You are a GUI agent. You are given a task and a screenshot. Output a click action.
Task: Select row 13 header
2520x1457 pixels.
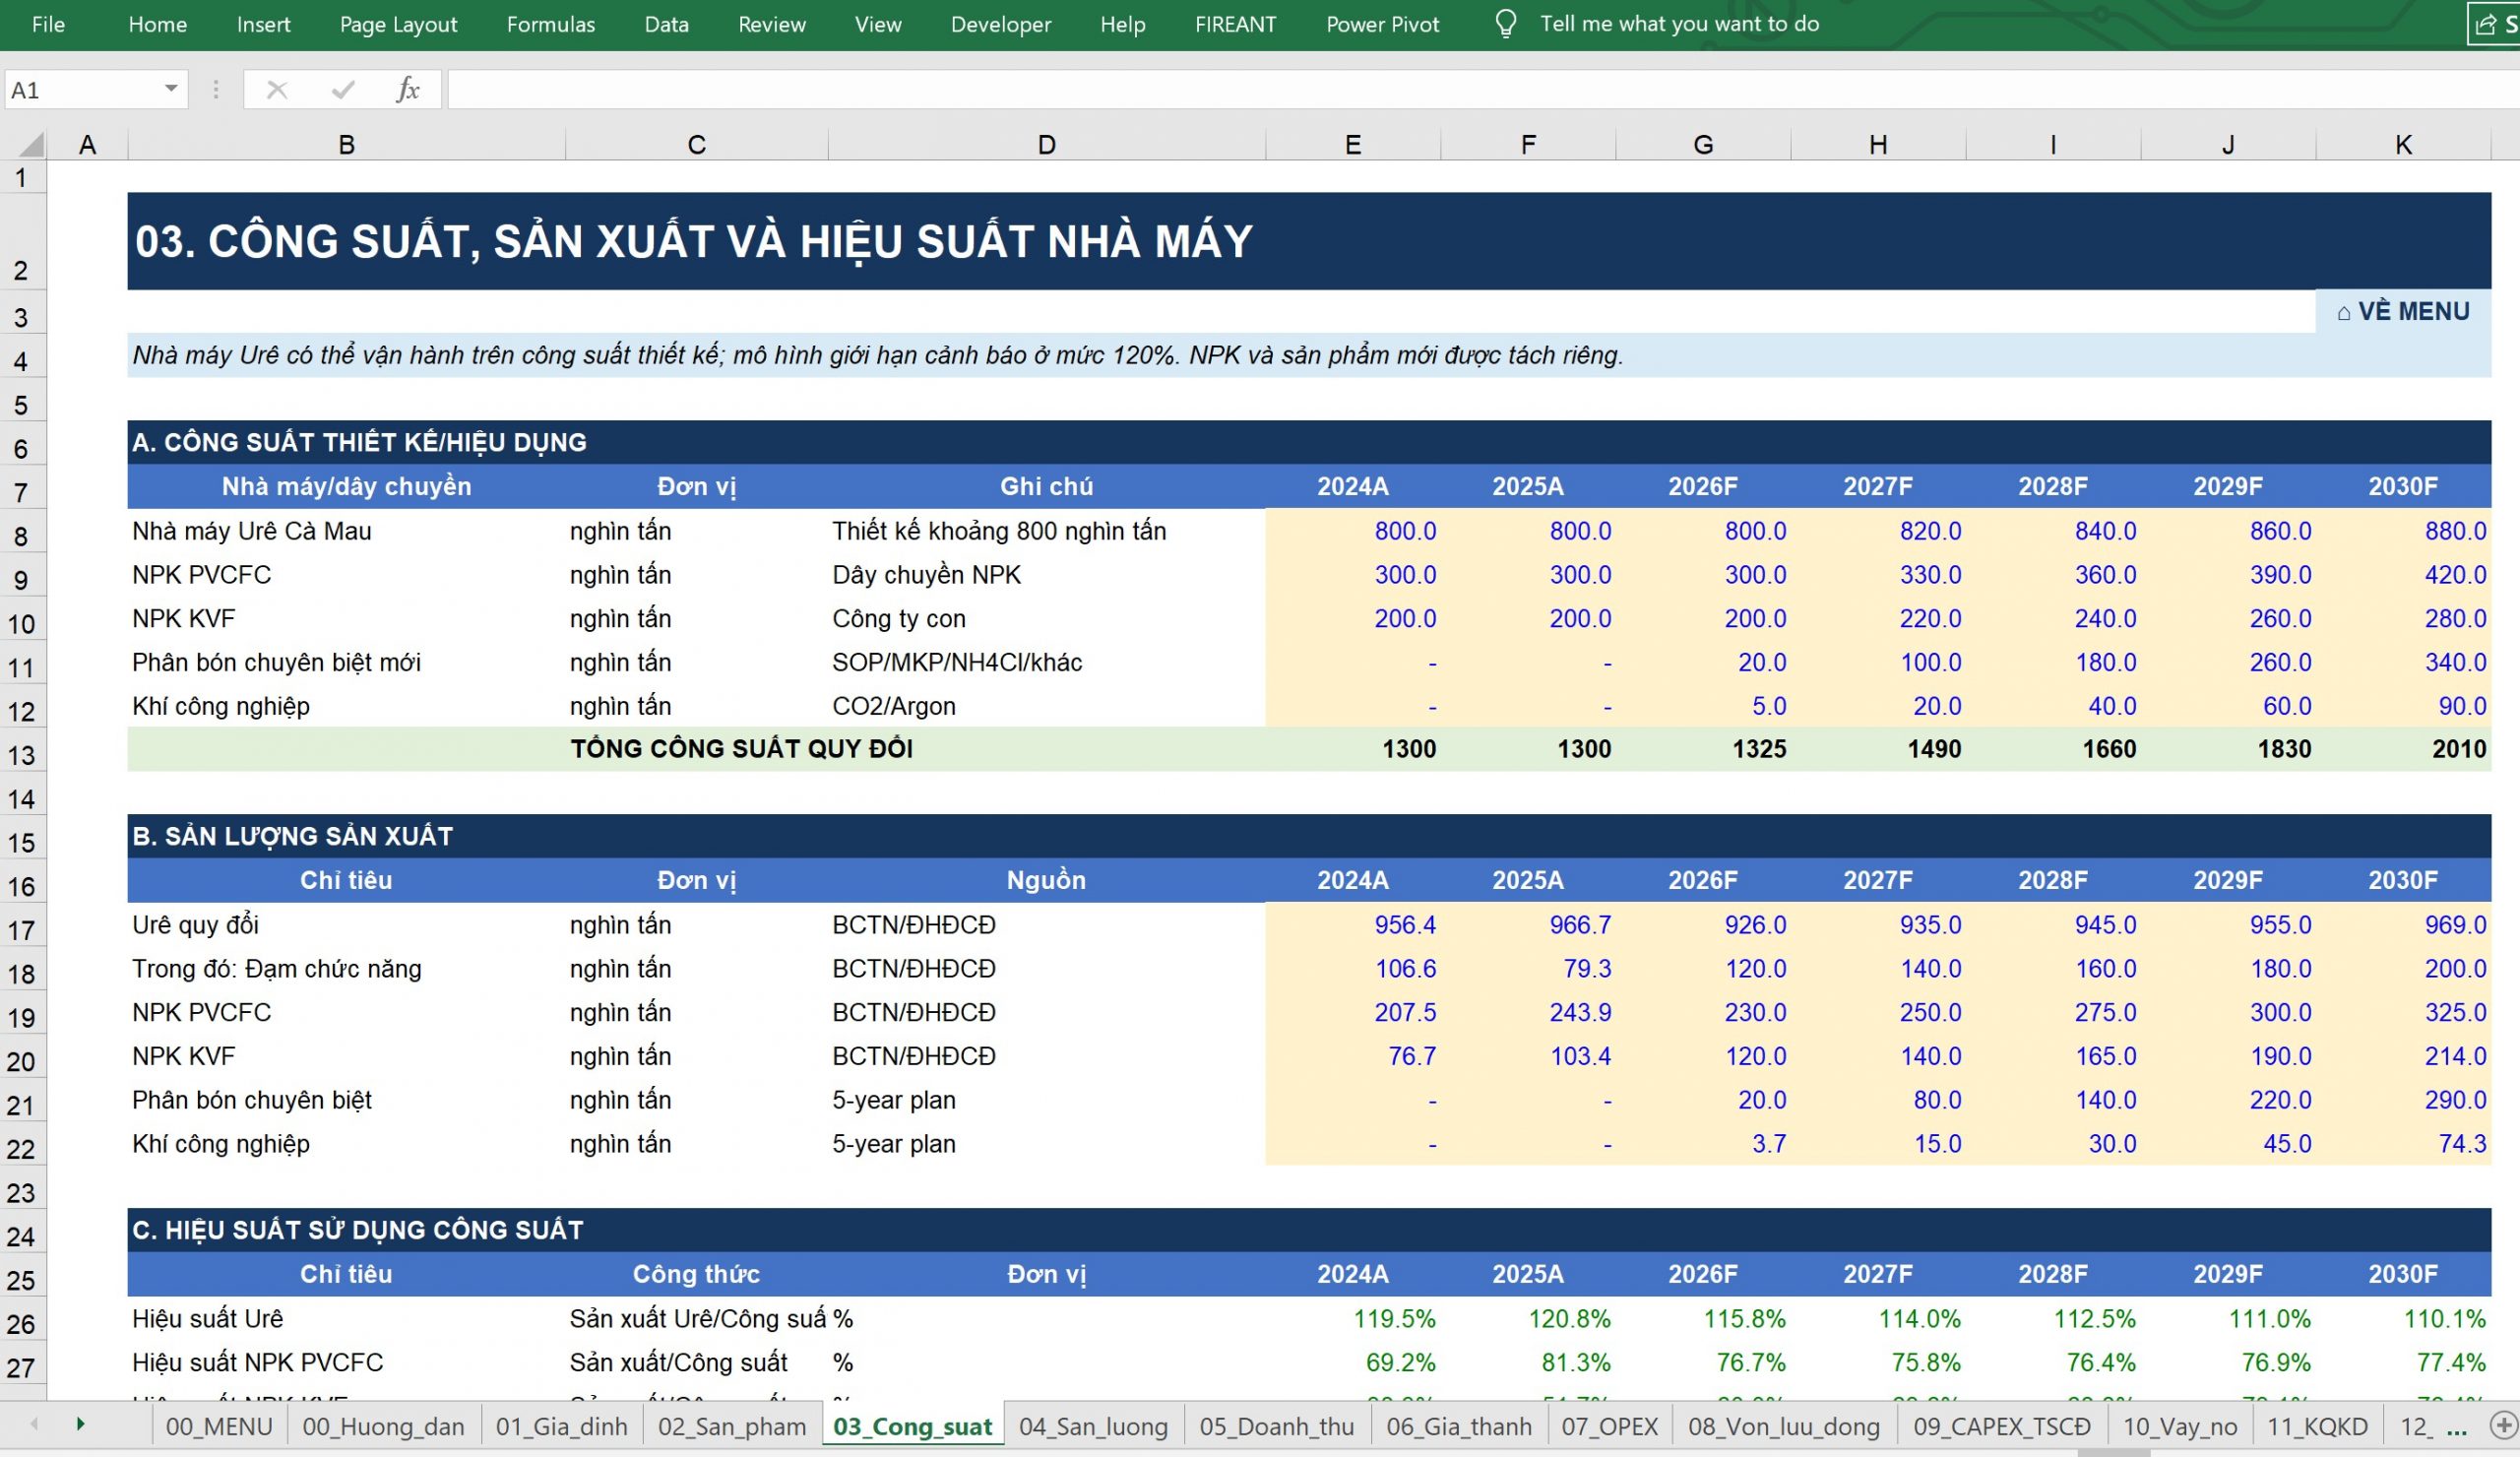tap(22, 755)
